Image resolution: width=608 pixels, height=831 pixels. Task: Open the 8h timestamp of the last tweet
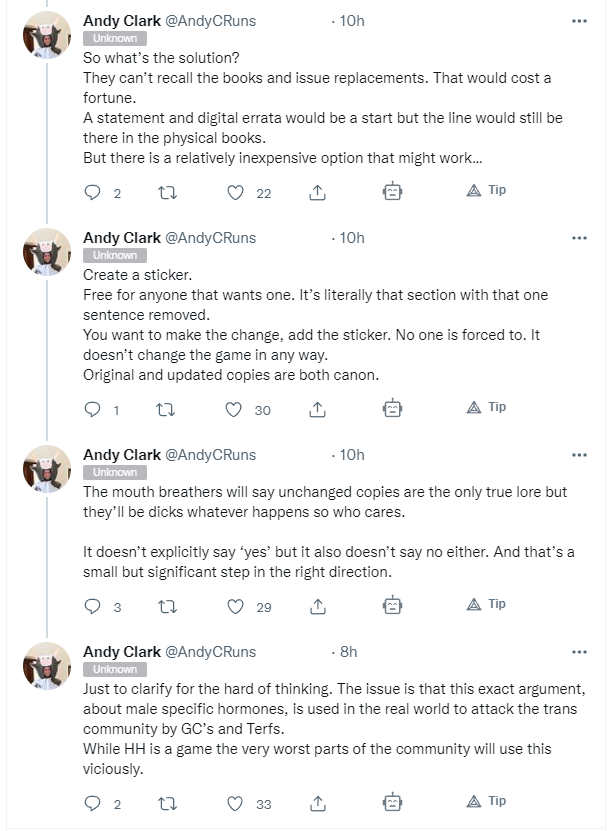click(348, 651)
